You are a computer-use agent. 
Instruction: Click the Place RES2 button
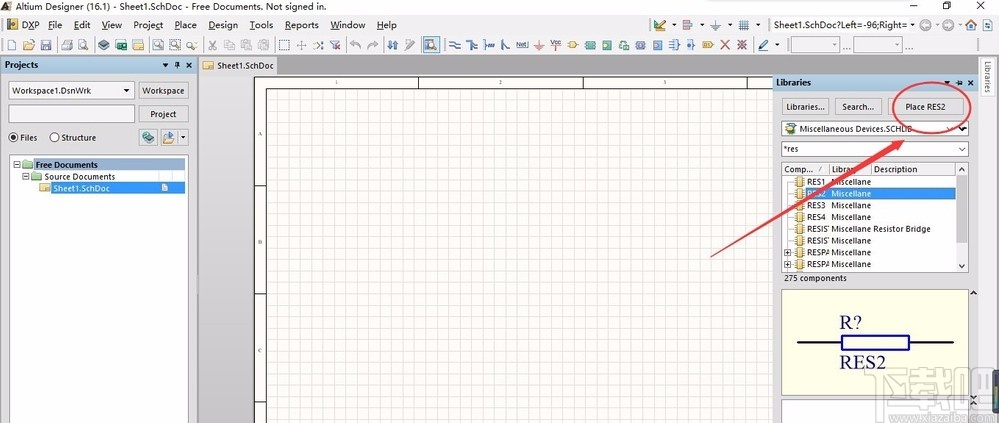925,107
